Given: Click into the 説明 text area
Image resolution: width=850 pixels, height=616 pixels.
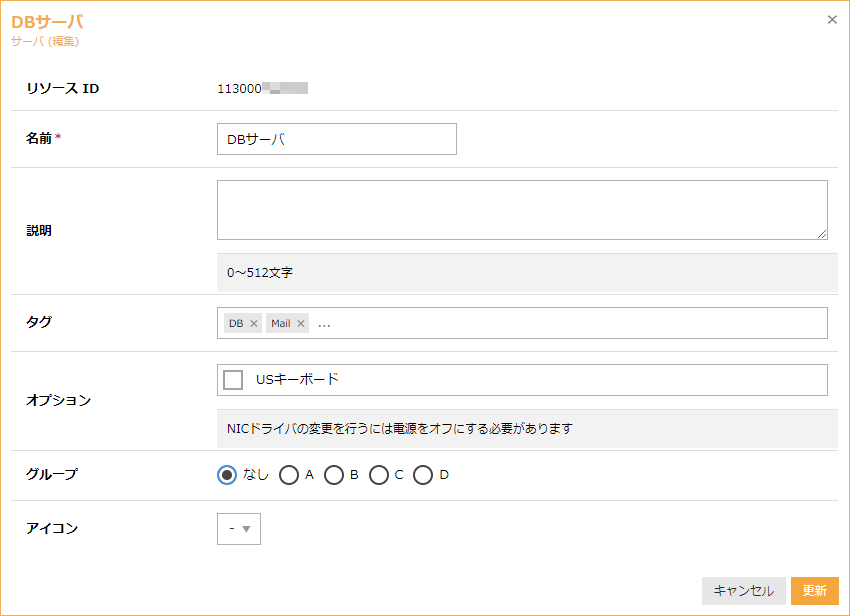Looking at the screenshot, I should 521,210.
